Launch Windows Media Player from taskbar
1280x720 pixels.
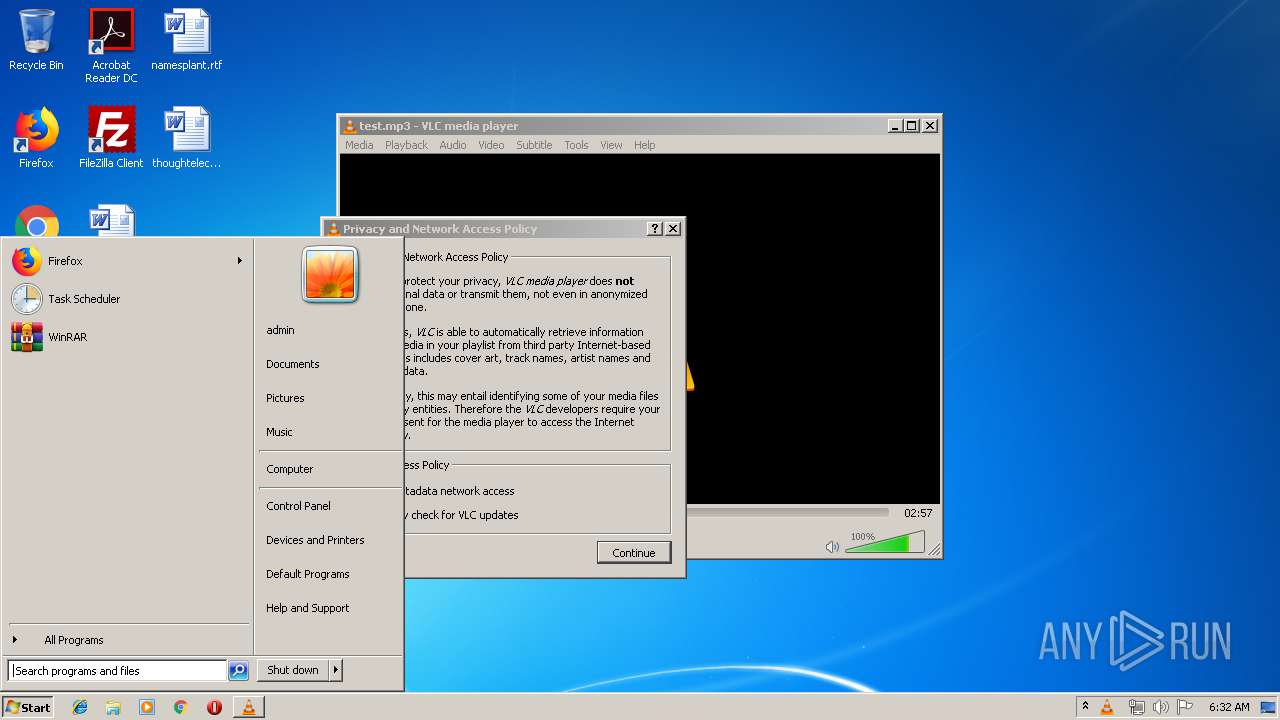pyautogui.click(x=147, y=707)
